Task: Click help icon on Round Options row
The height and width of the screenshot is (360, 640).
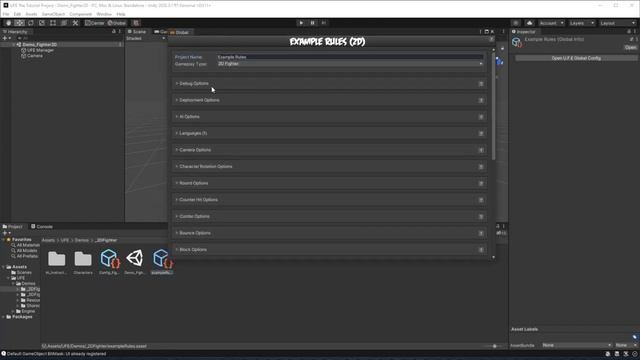Action: (x=481, y=183)
